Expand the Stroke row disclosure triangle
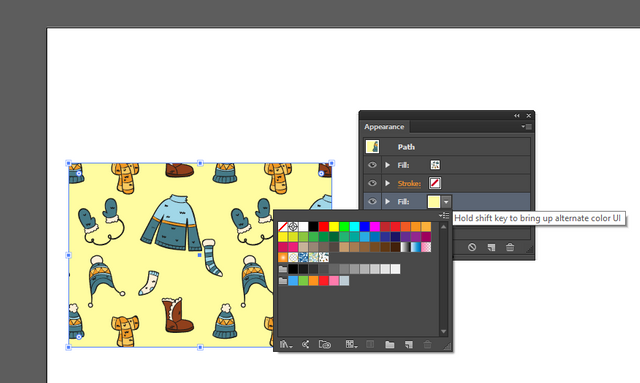The height and width of the screenshot is (383, 640). [387, 183]
